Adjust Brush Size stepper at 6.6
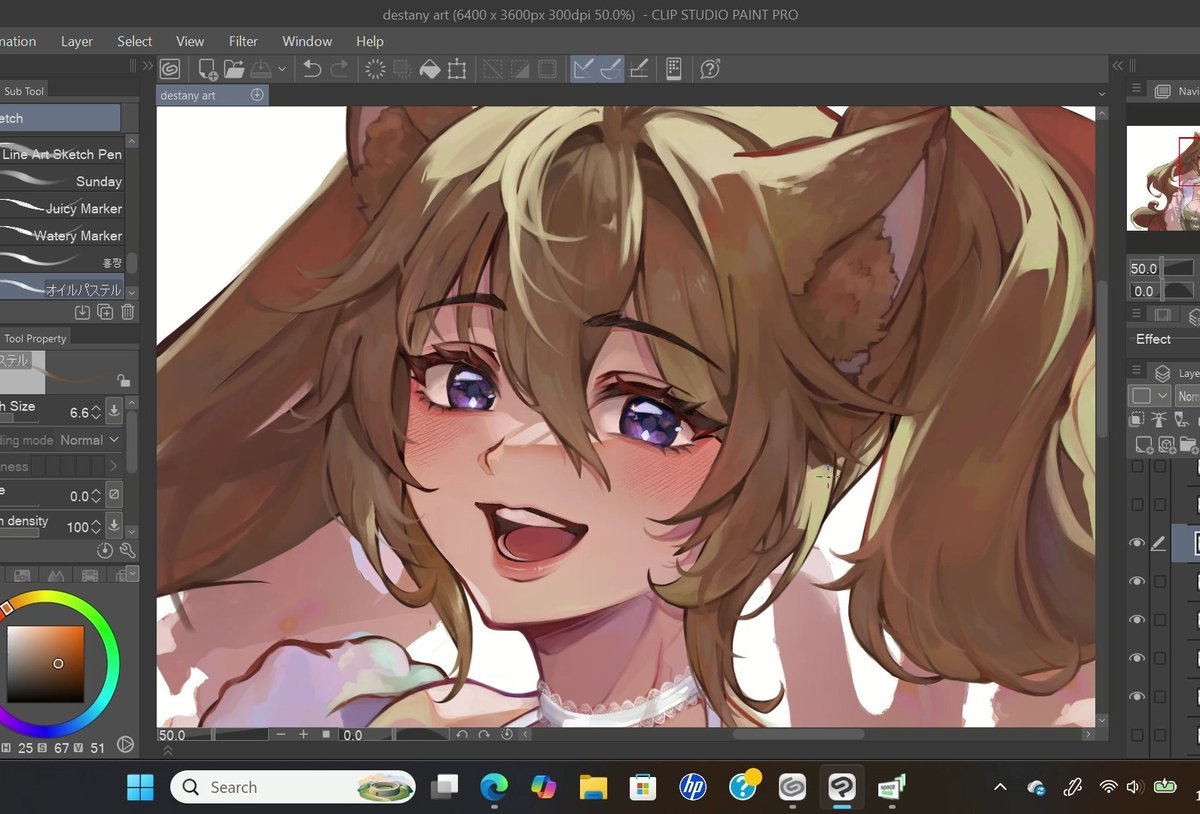1200x814 pixels. 96,412
